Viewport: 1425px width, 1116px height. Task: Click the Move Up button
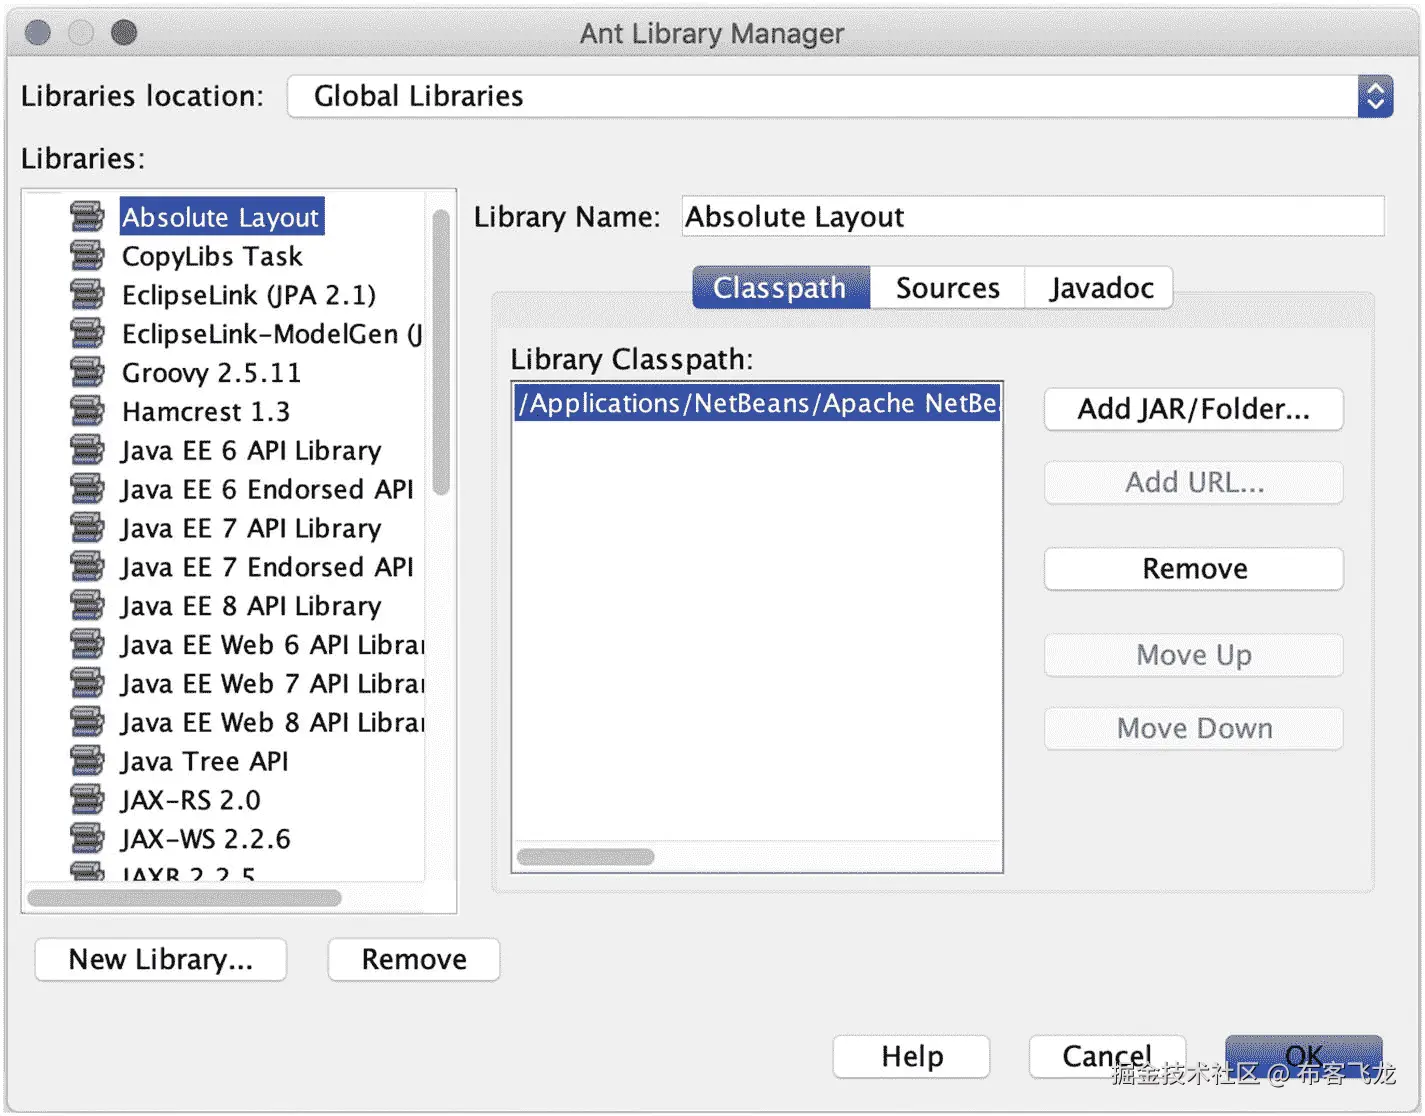click(1193, 655)
